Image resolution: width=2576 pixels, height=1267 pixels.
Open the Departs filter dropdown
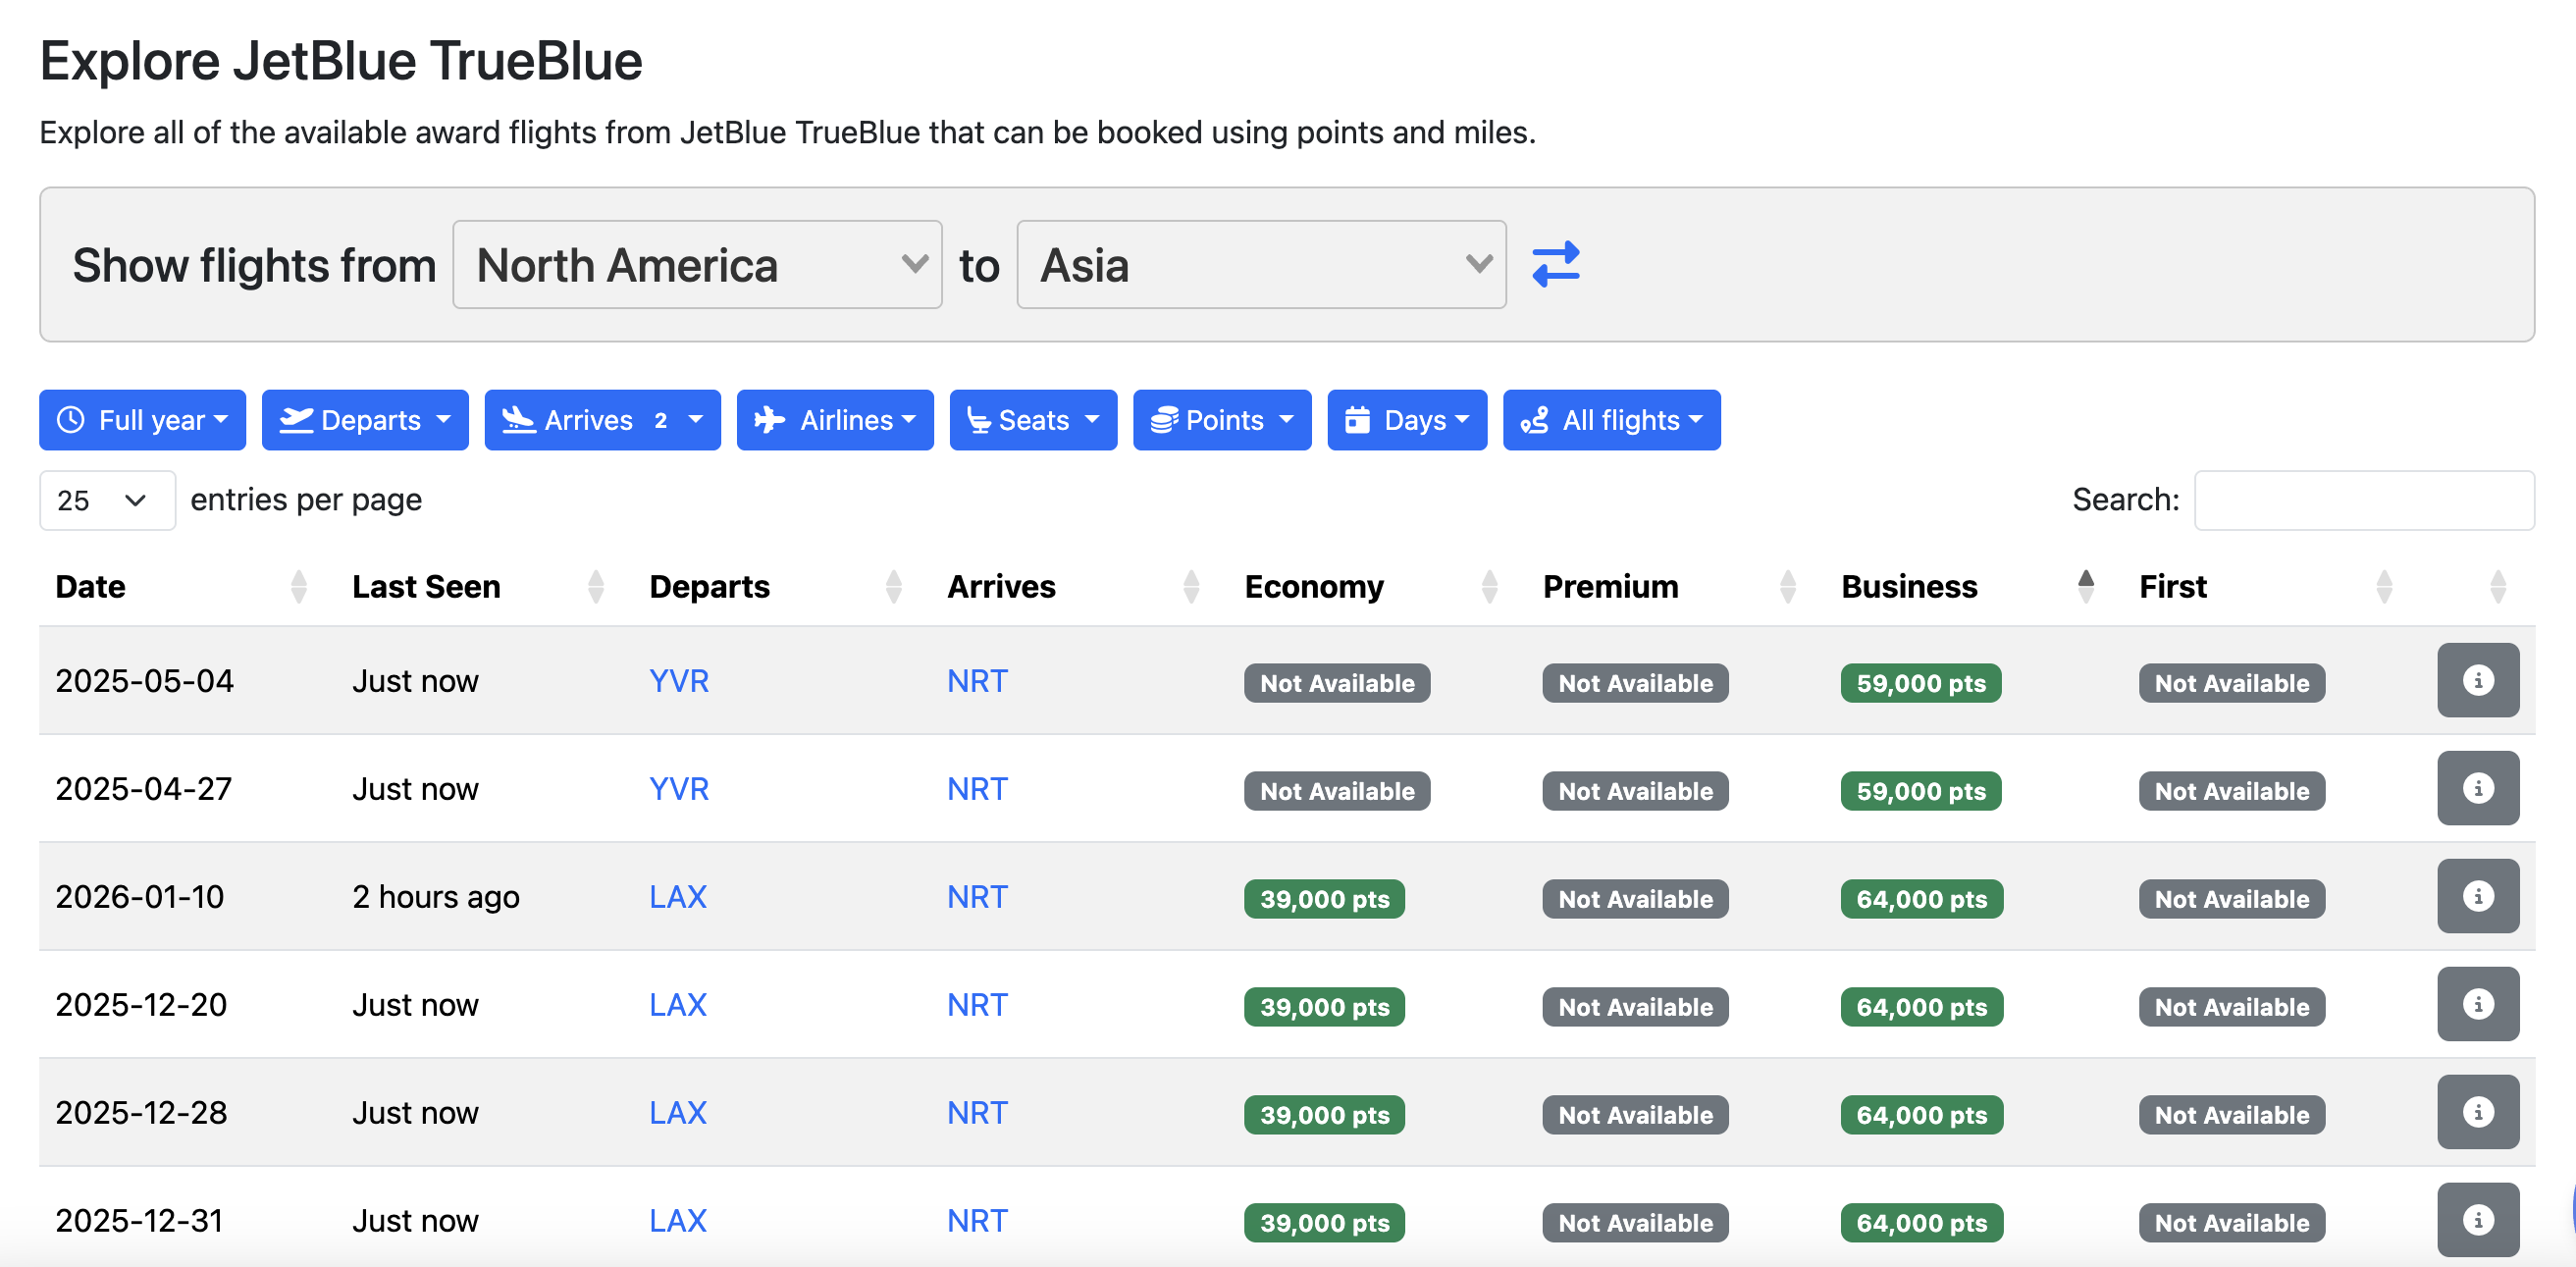coord(365,420)
